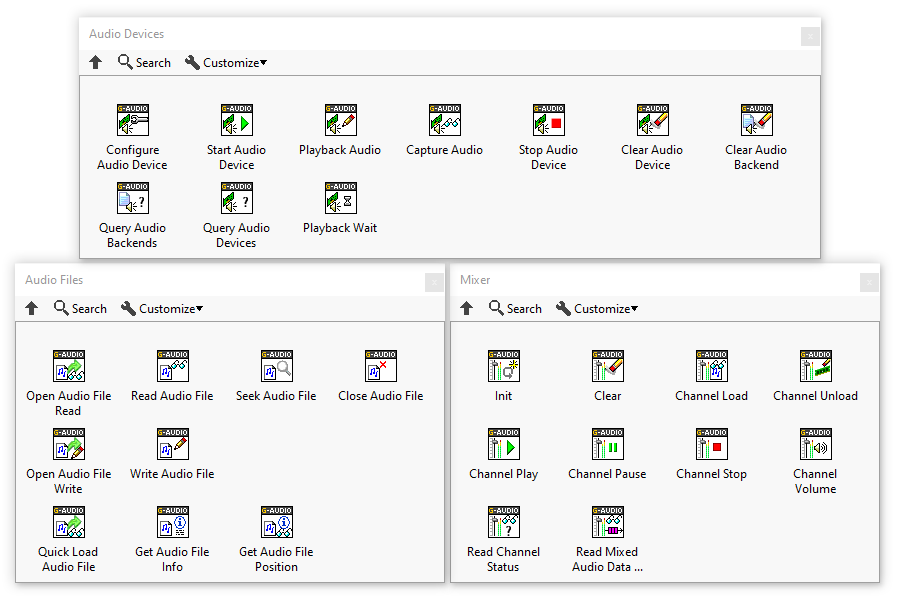Image resolution: width=897 pixels, height=598 pixels.
Task: Click Search in the Audio Devices palette
Action: click(144, 62)
